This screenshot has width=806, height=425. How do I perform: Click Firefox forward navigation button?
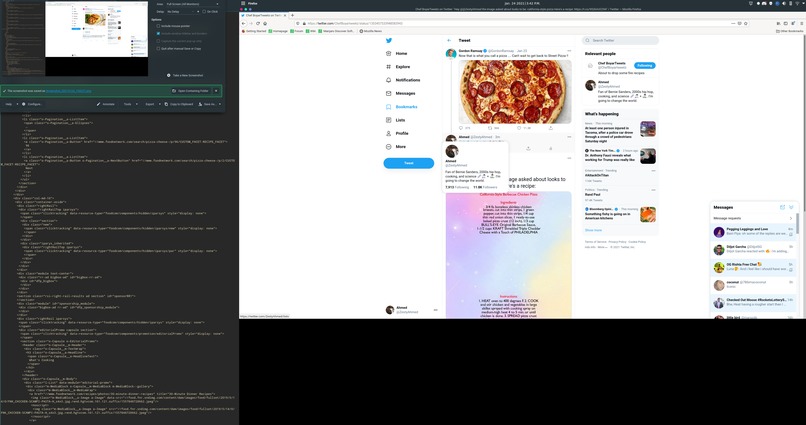point(251,23)
